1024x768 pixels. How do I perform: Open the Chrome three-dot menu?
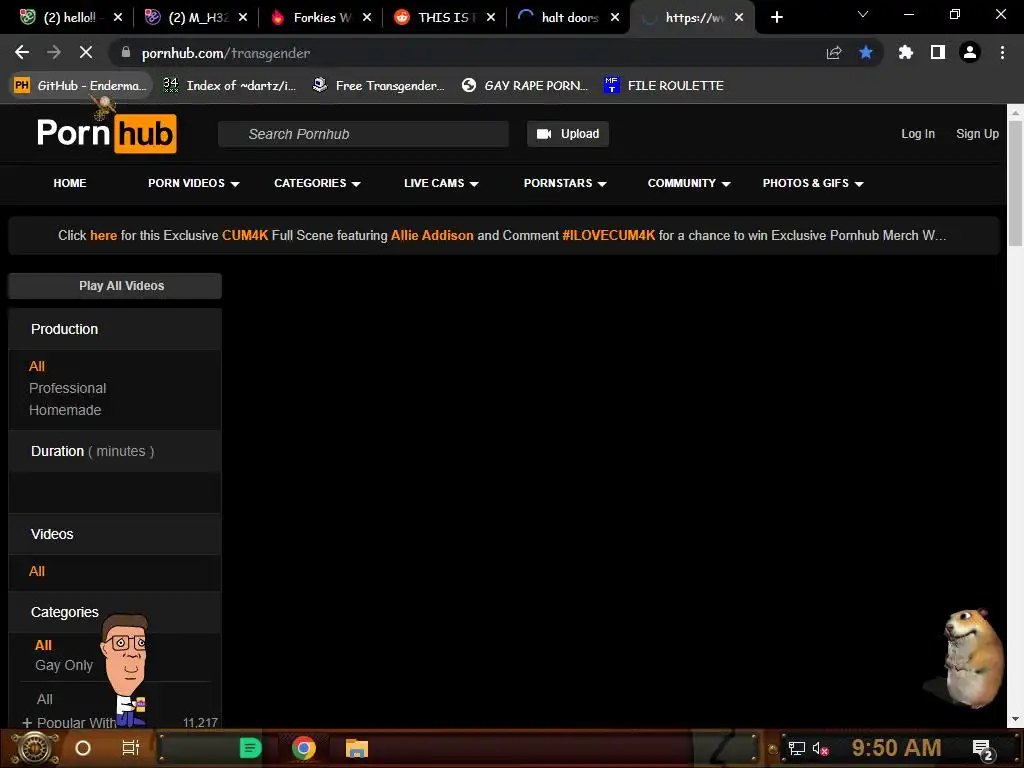[1002, 52]
